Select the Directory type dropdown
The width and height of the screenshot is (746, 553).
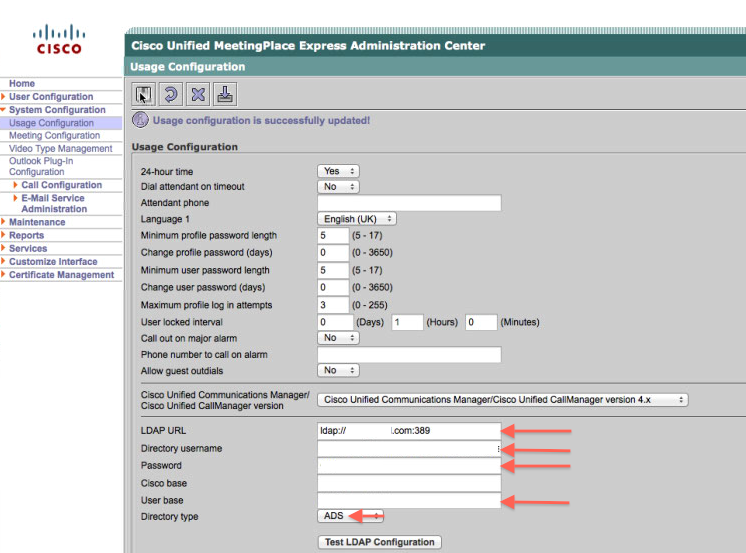click(349, 516)
